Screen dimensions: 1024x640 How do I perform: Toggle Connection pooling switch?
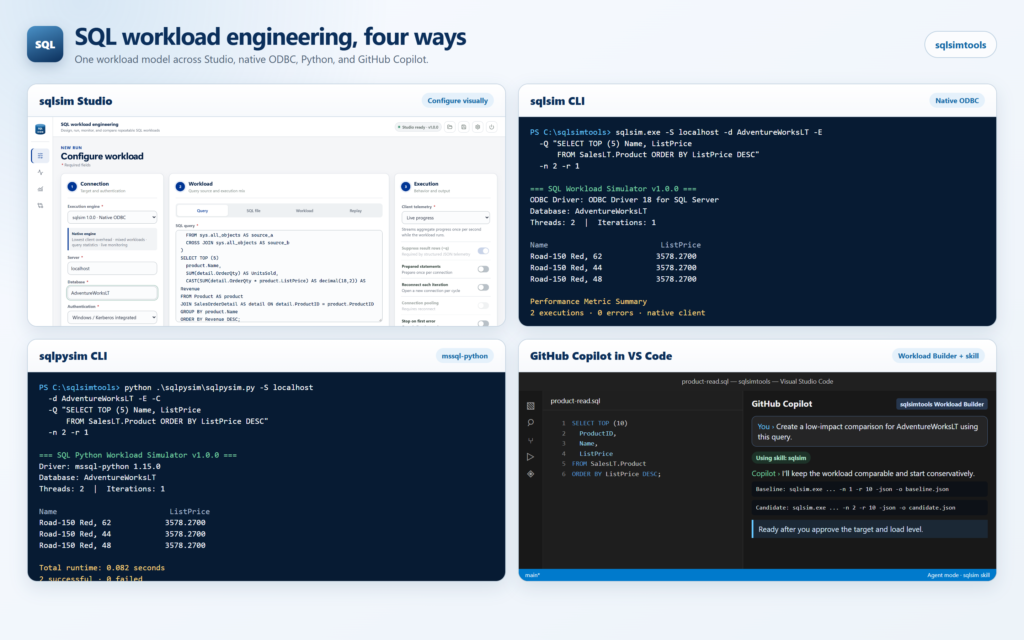(483, 306)
